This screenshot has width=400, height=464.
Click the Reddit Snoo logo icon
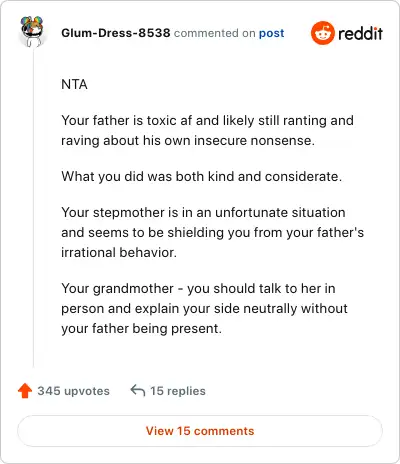pyautogui.click(x=322, y=33)
